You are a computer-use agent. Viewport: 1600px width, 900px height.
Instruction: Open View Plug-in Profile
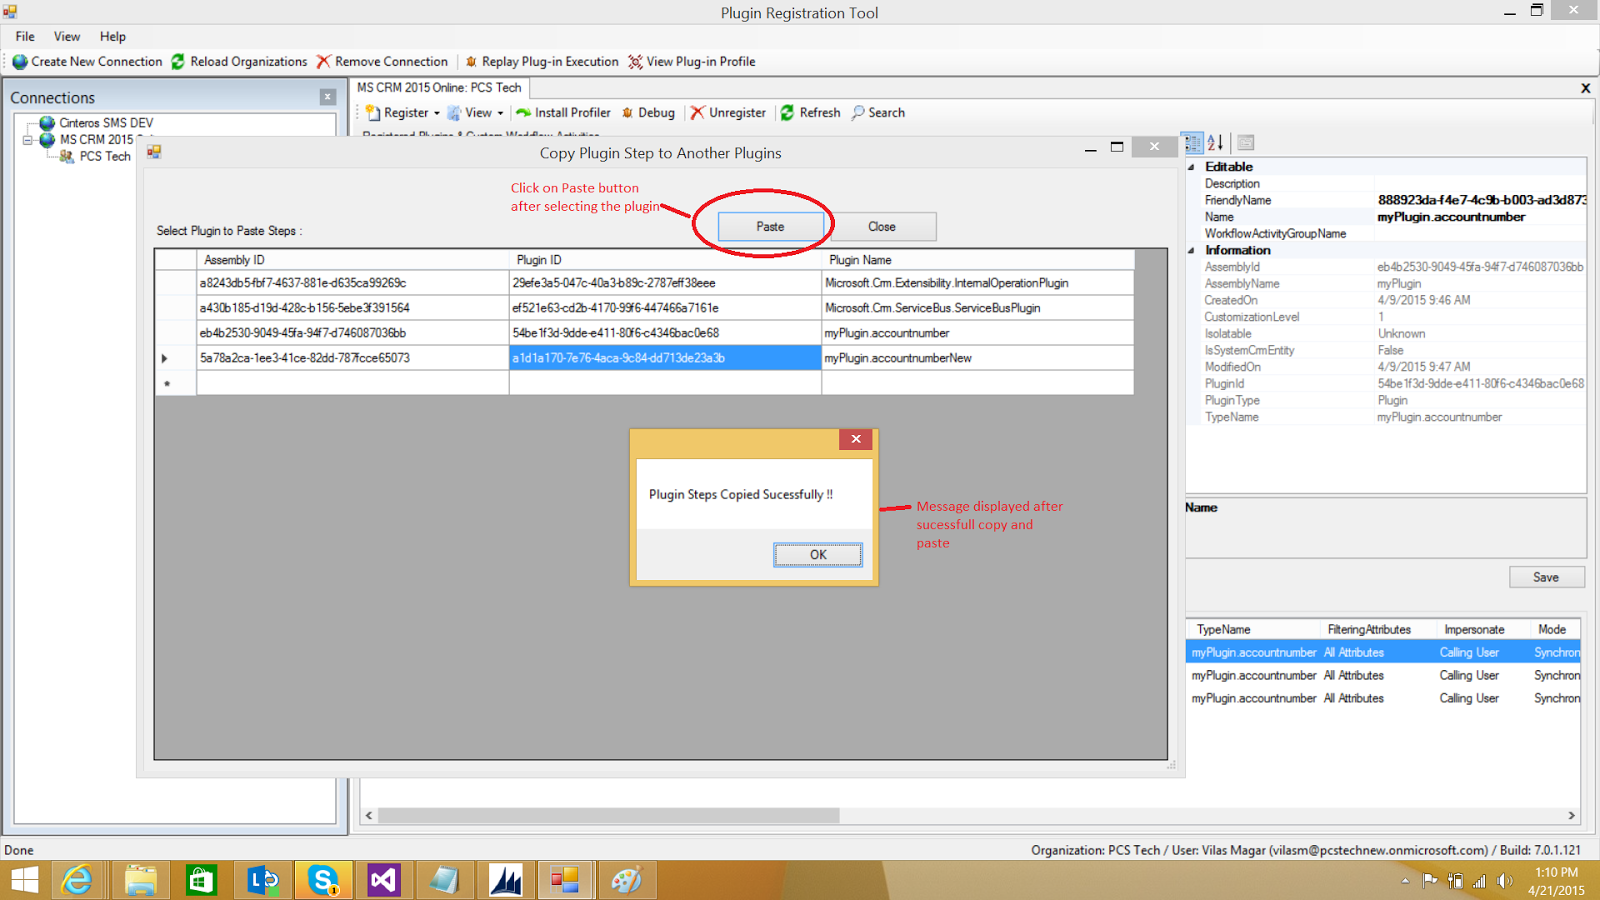[691, 61]
